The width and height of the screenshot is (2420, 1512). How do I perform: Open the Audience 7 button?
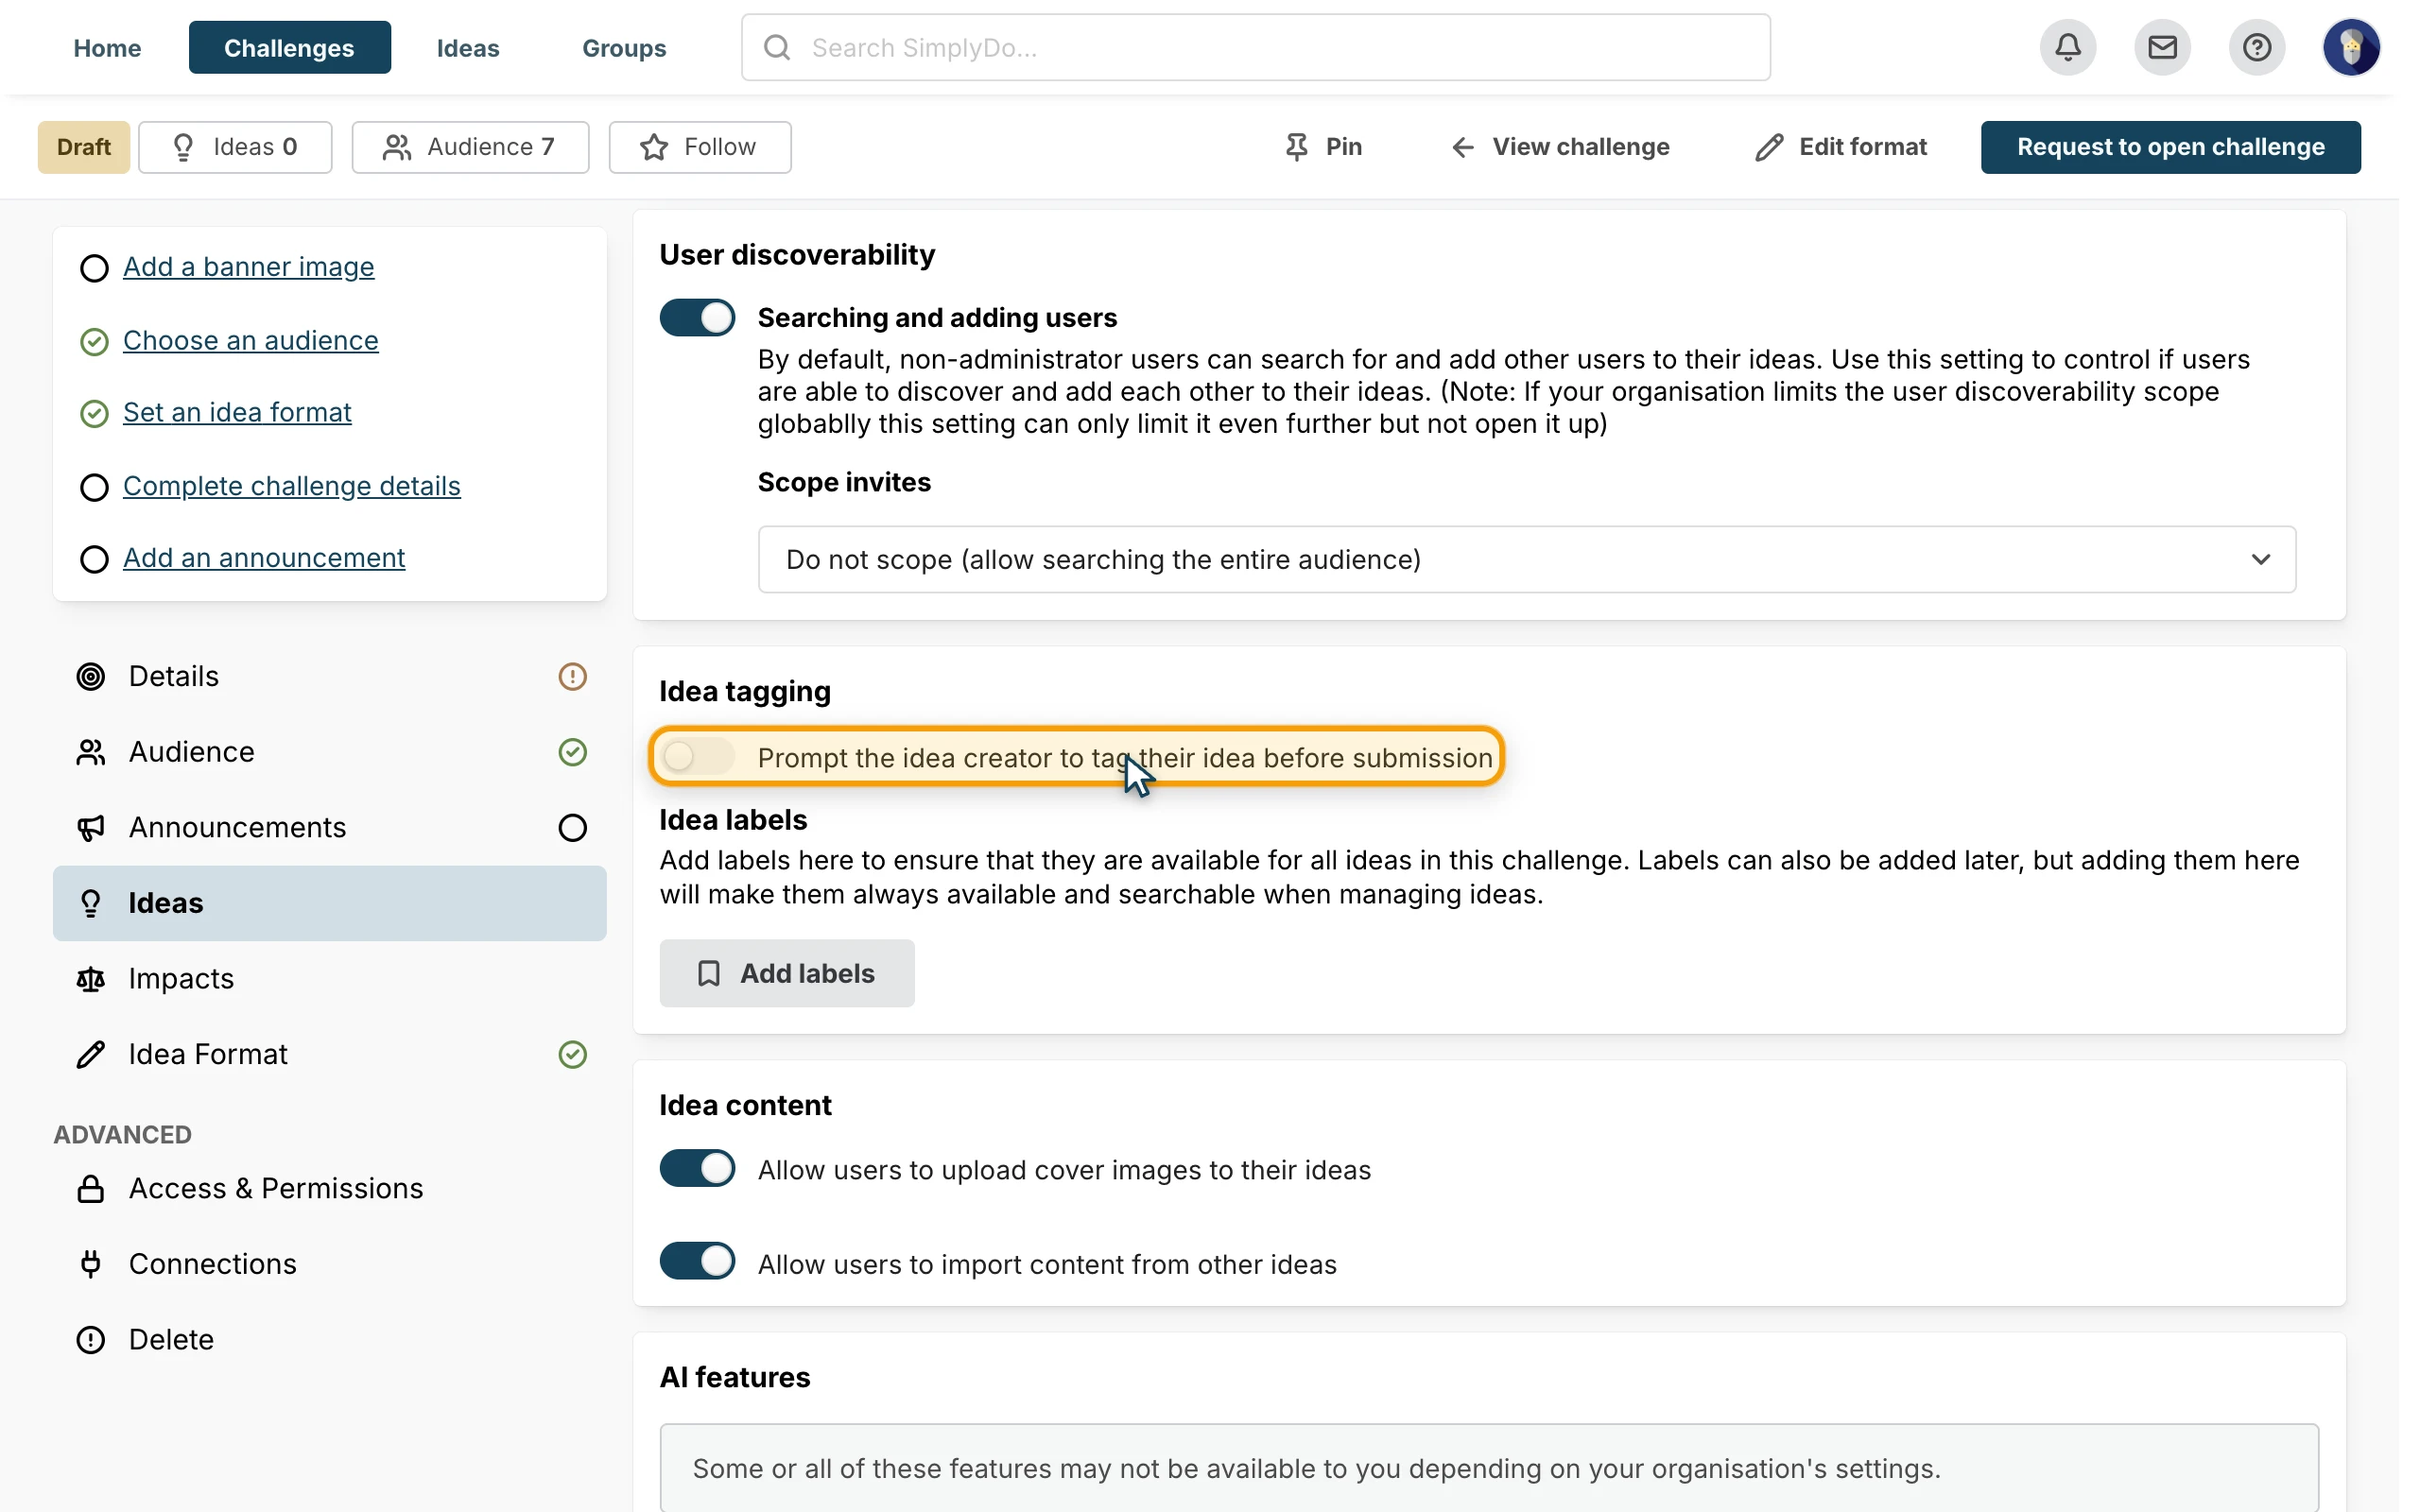click(470, 147)
